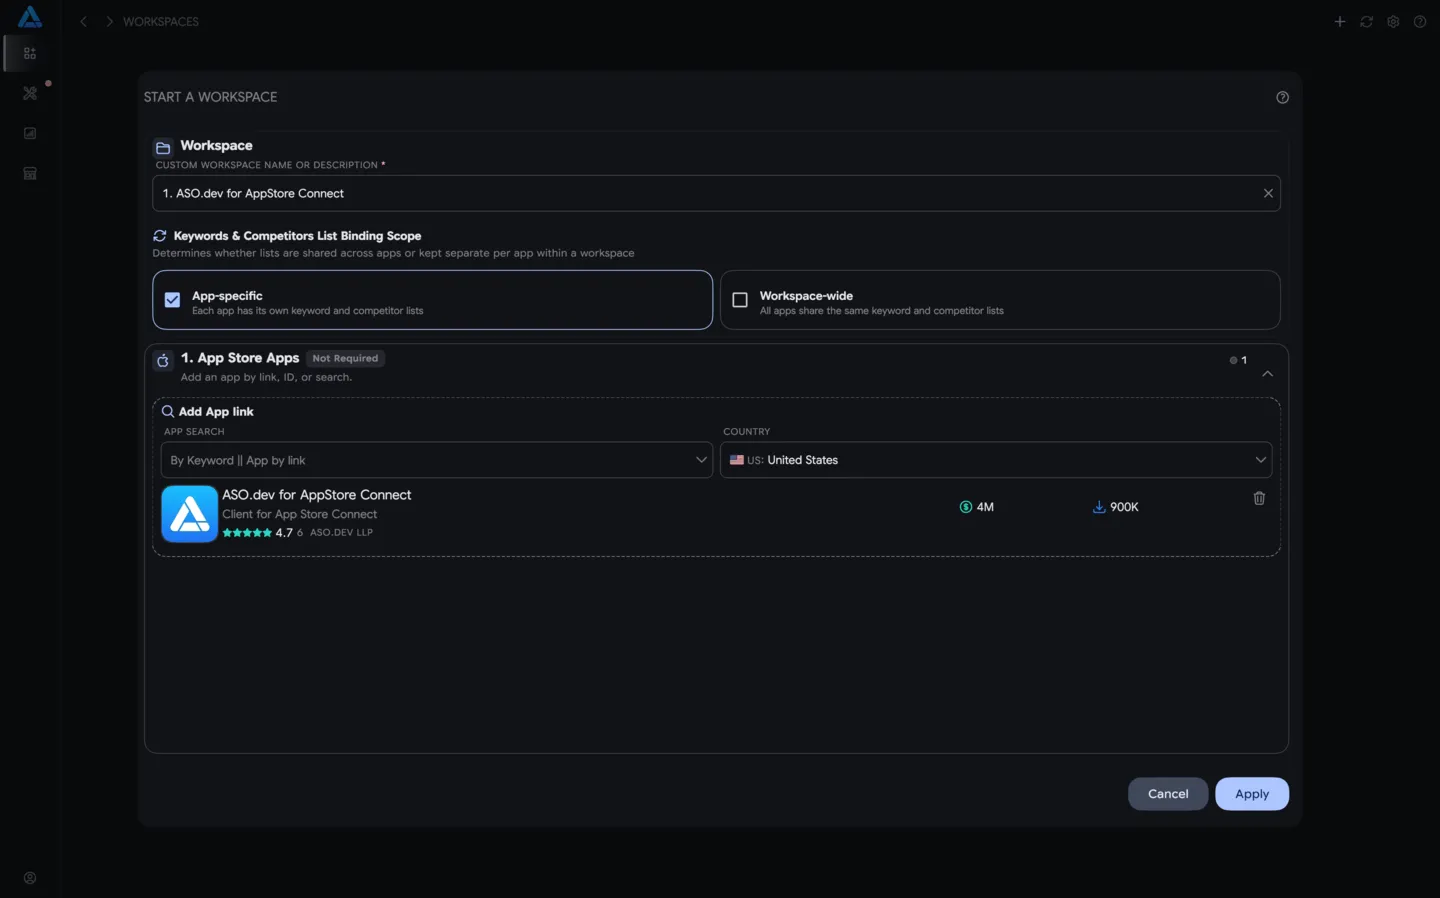The width and height of the screenshot is (1440, 898).
Task: Open the App Search type dropdown
Action: (437, 460)
